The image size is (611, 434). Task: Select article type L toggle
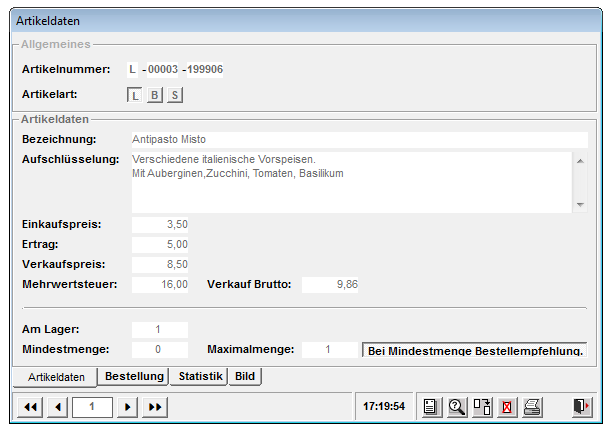[135, 95]
